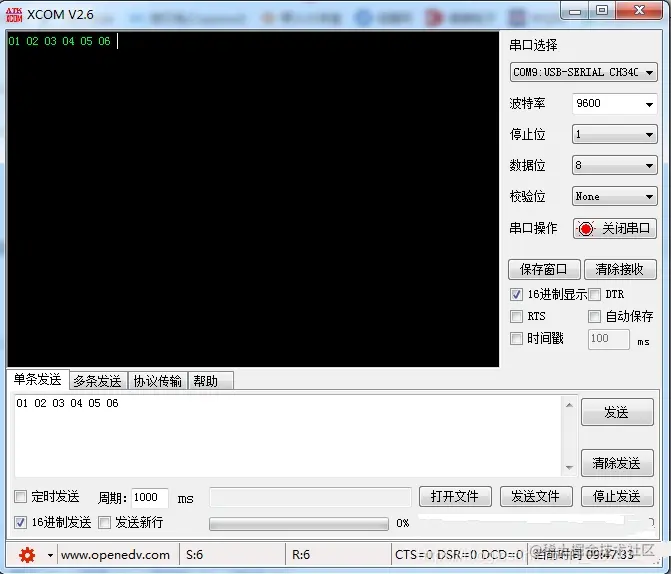Click the 清除发送 button

pos(617,463)
